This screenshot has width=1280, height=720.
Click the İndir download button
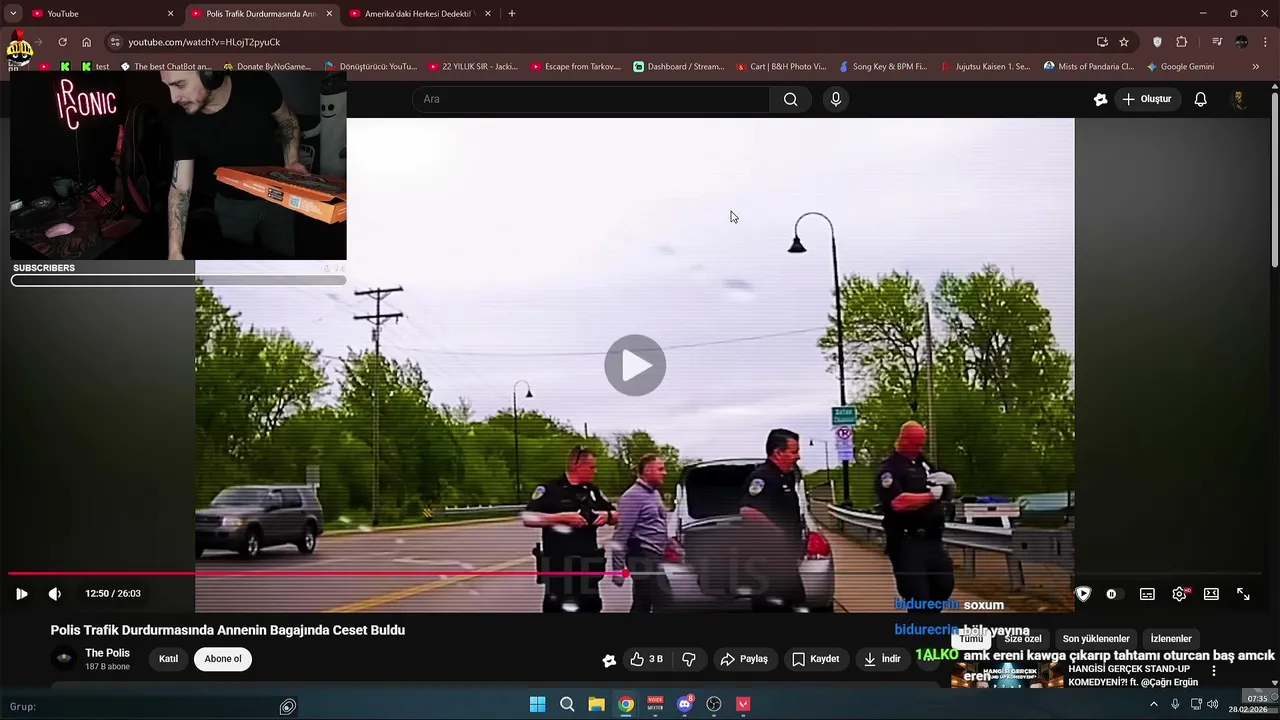point(882,659)
